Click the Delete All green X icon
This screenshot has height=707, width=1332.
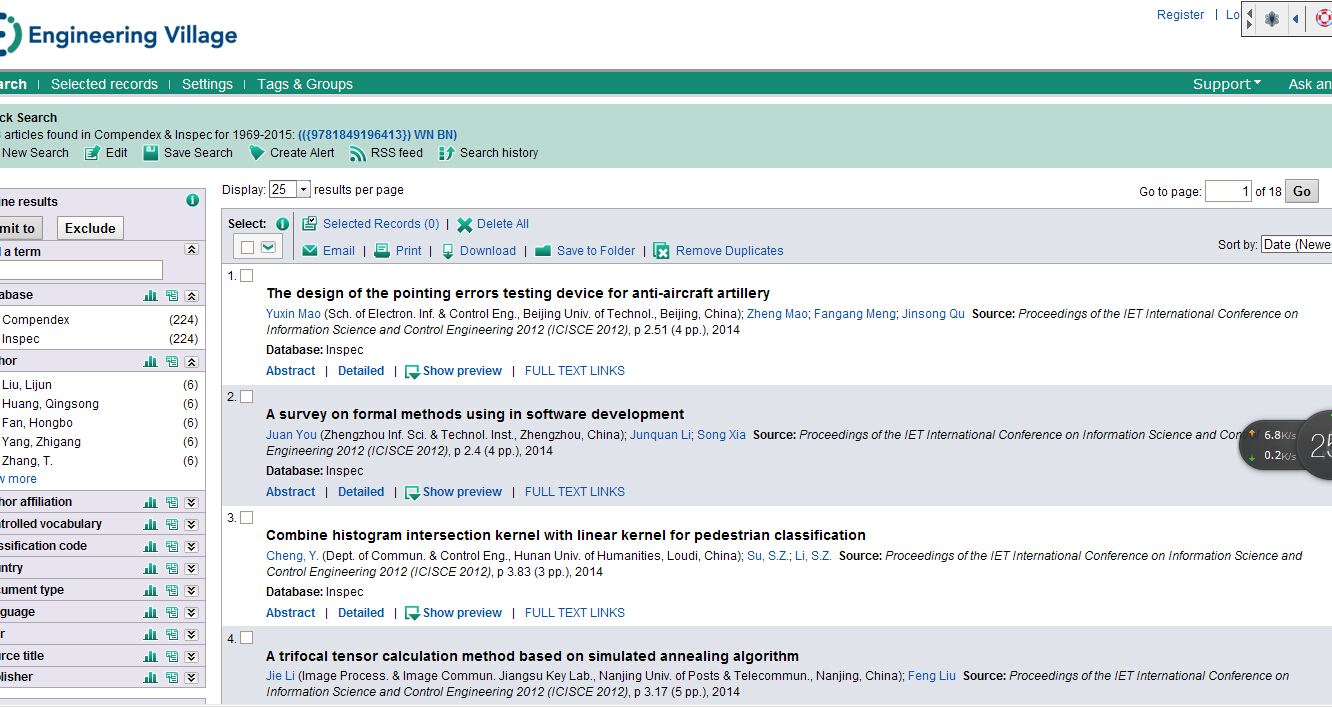coord(465,225)
